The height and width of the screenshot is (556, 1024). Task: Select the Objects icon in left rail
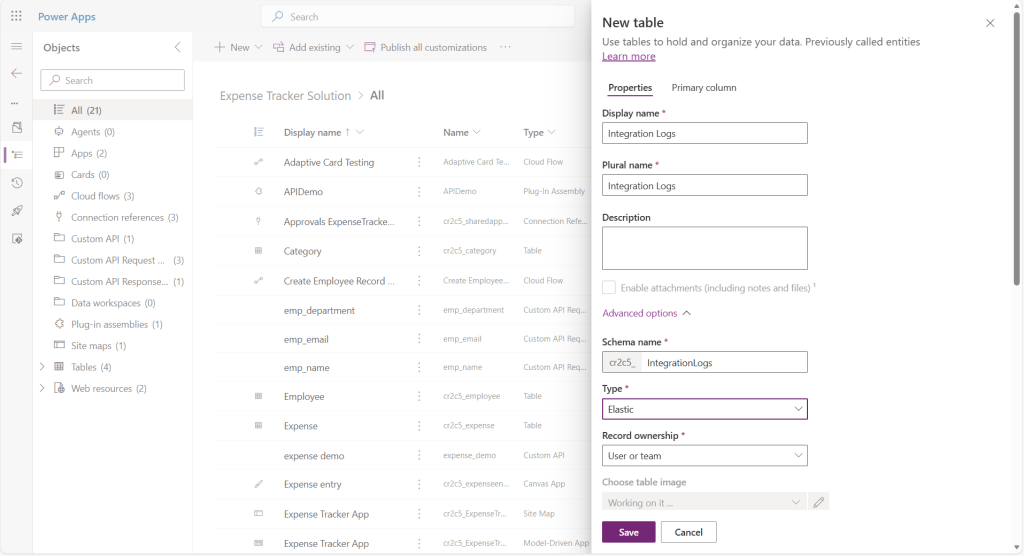pyautogui.click(x=17, y=155)
